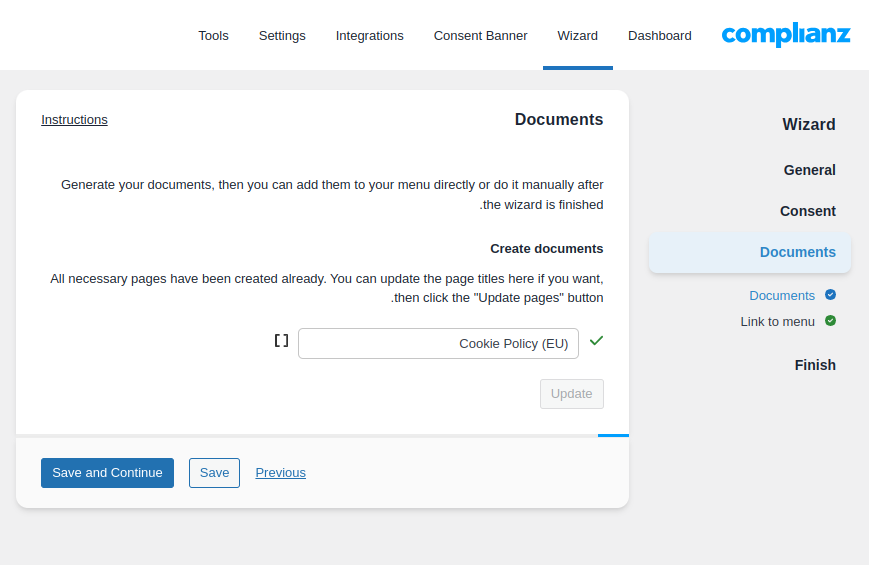Screen dimensions: 869x565
Task: Jump to the Finish wizard step
Action: 814,365
